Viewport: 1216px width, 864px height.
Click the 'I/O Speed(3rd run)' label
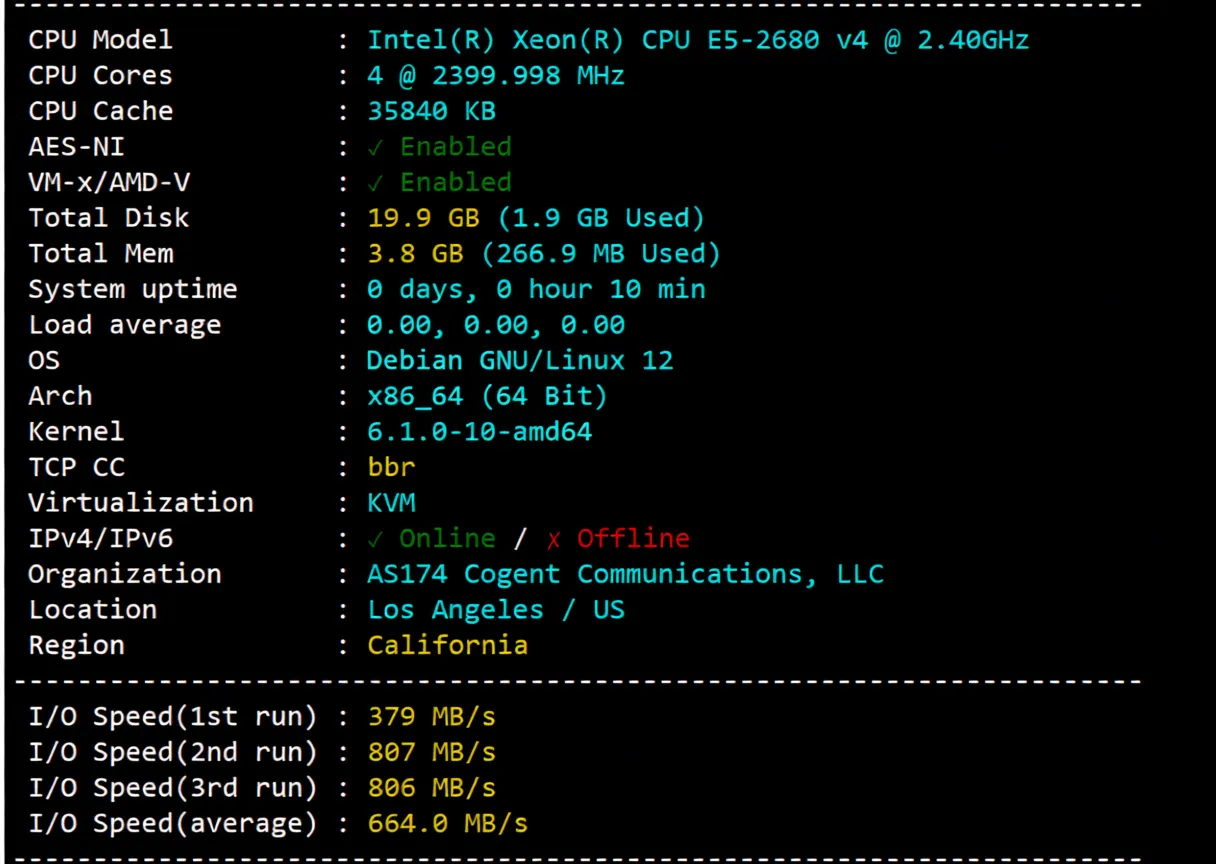tap(172, 788)
